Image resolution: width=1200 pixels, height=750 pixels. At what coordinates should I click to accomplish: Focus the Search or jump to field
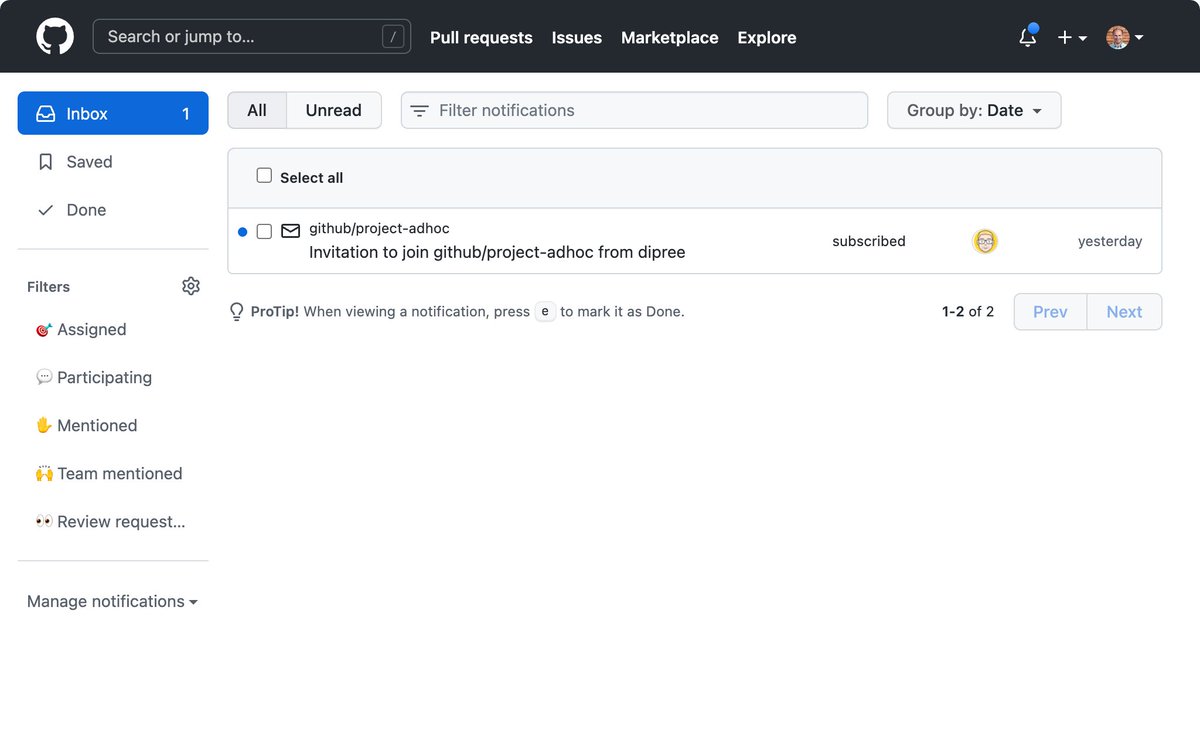coord(252,37)
